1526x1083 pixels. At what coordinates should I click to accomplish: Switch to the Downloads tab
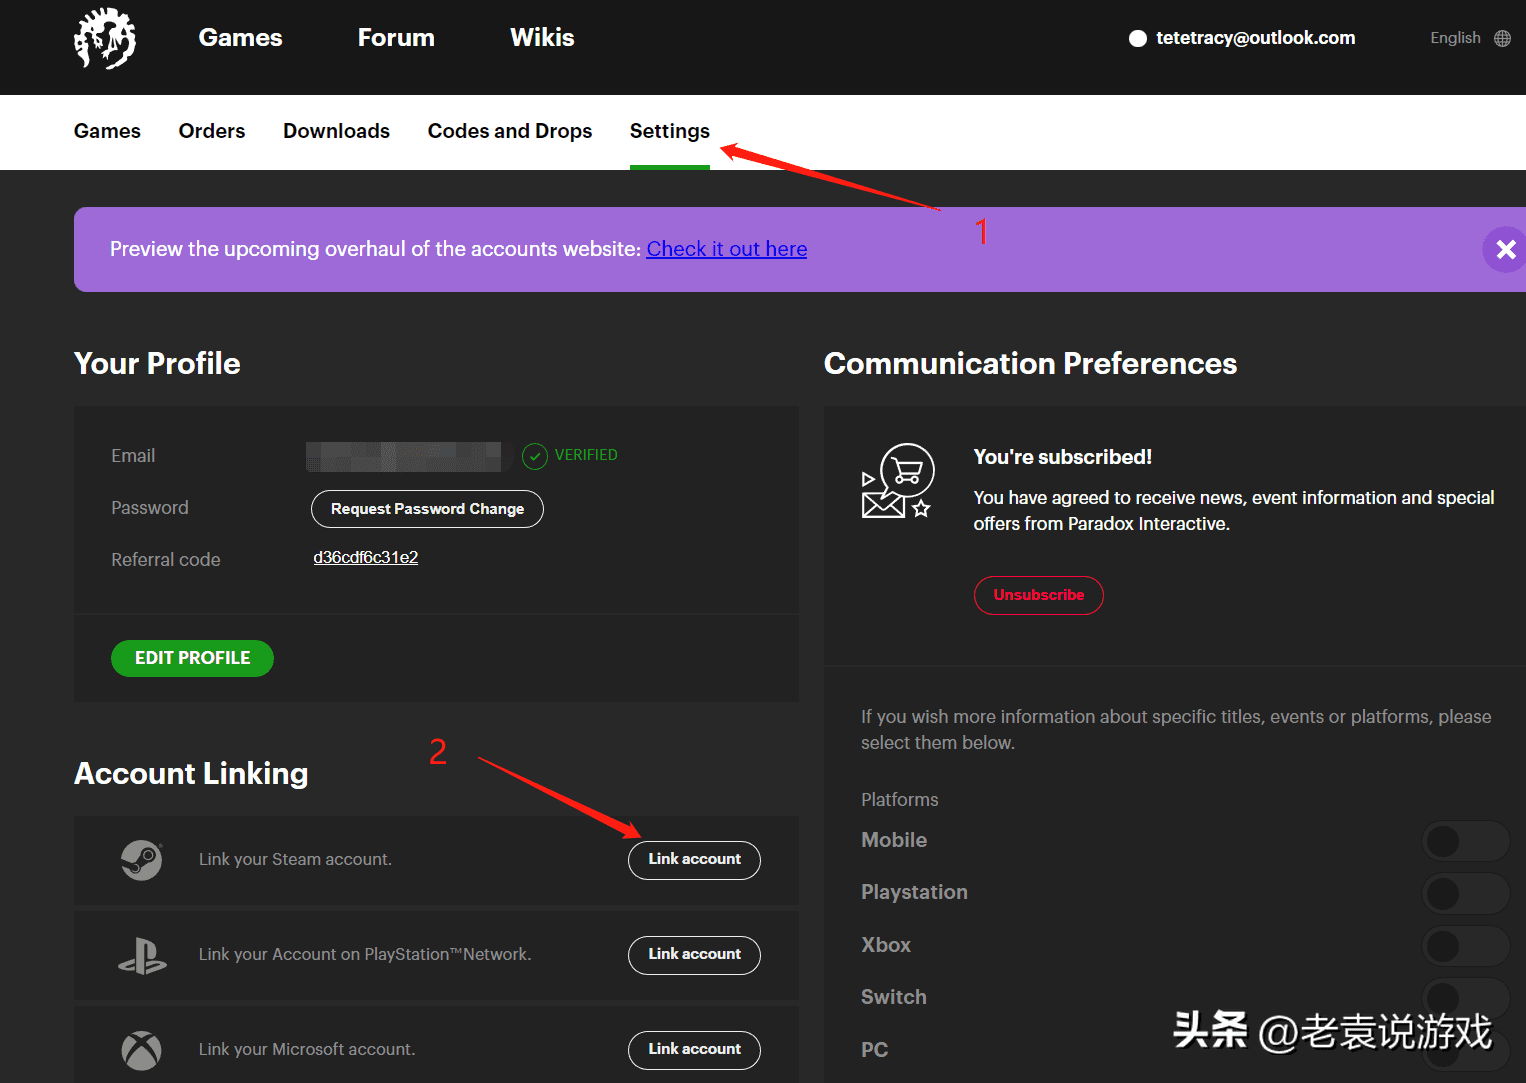pyautogui.click(x=336, y=131)
